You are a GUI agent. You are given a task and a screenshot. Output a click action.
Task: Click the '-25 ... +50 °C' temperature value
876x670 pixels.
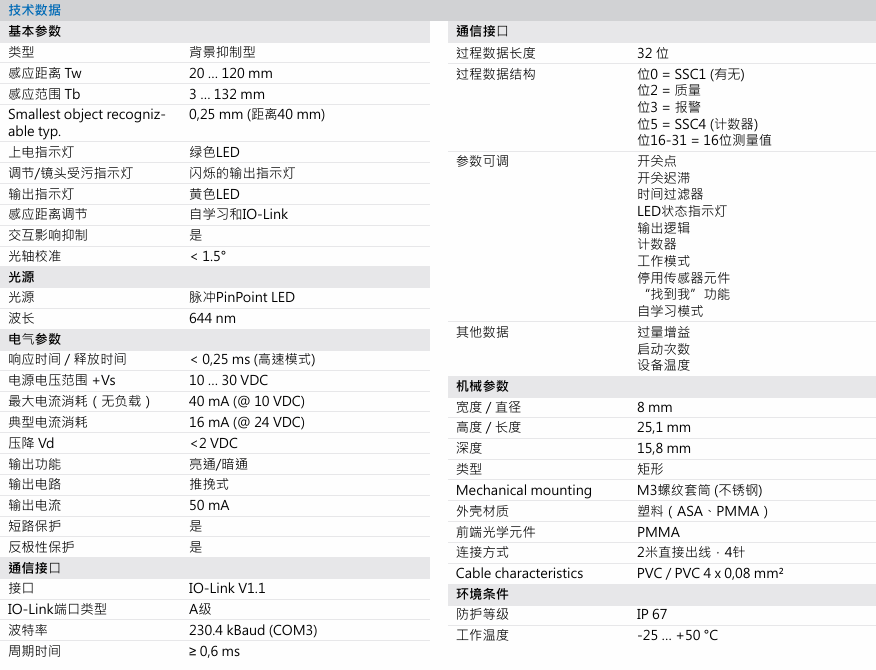tap(677, 636)
